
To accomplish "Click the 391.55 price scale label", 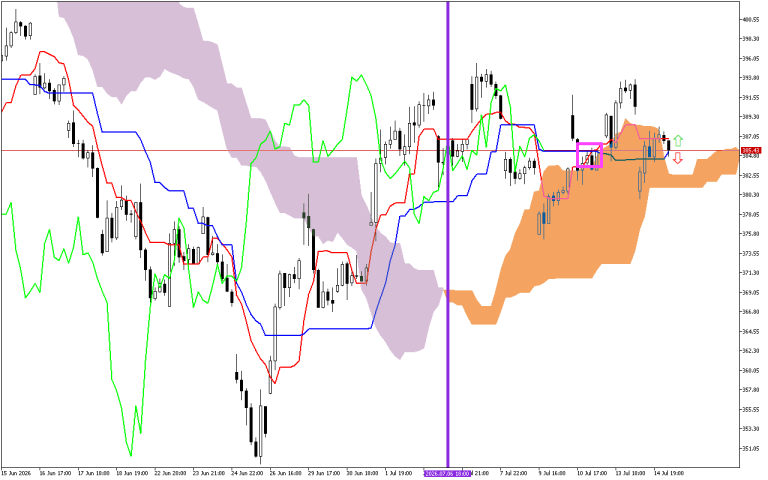I will (751, 97).
